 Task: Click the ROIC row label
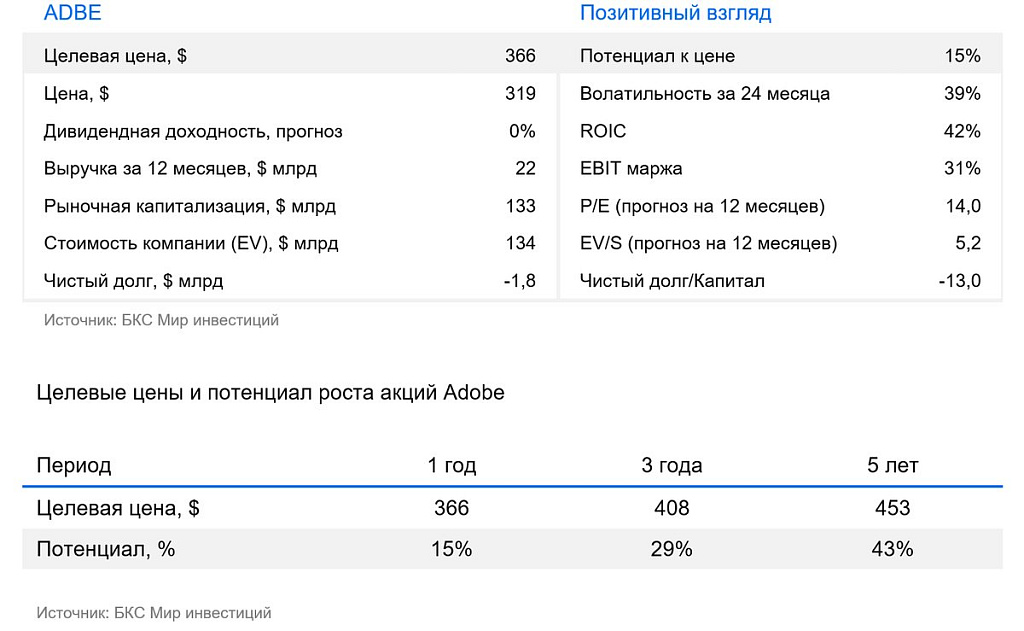point(603,131)
